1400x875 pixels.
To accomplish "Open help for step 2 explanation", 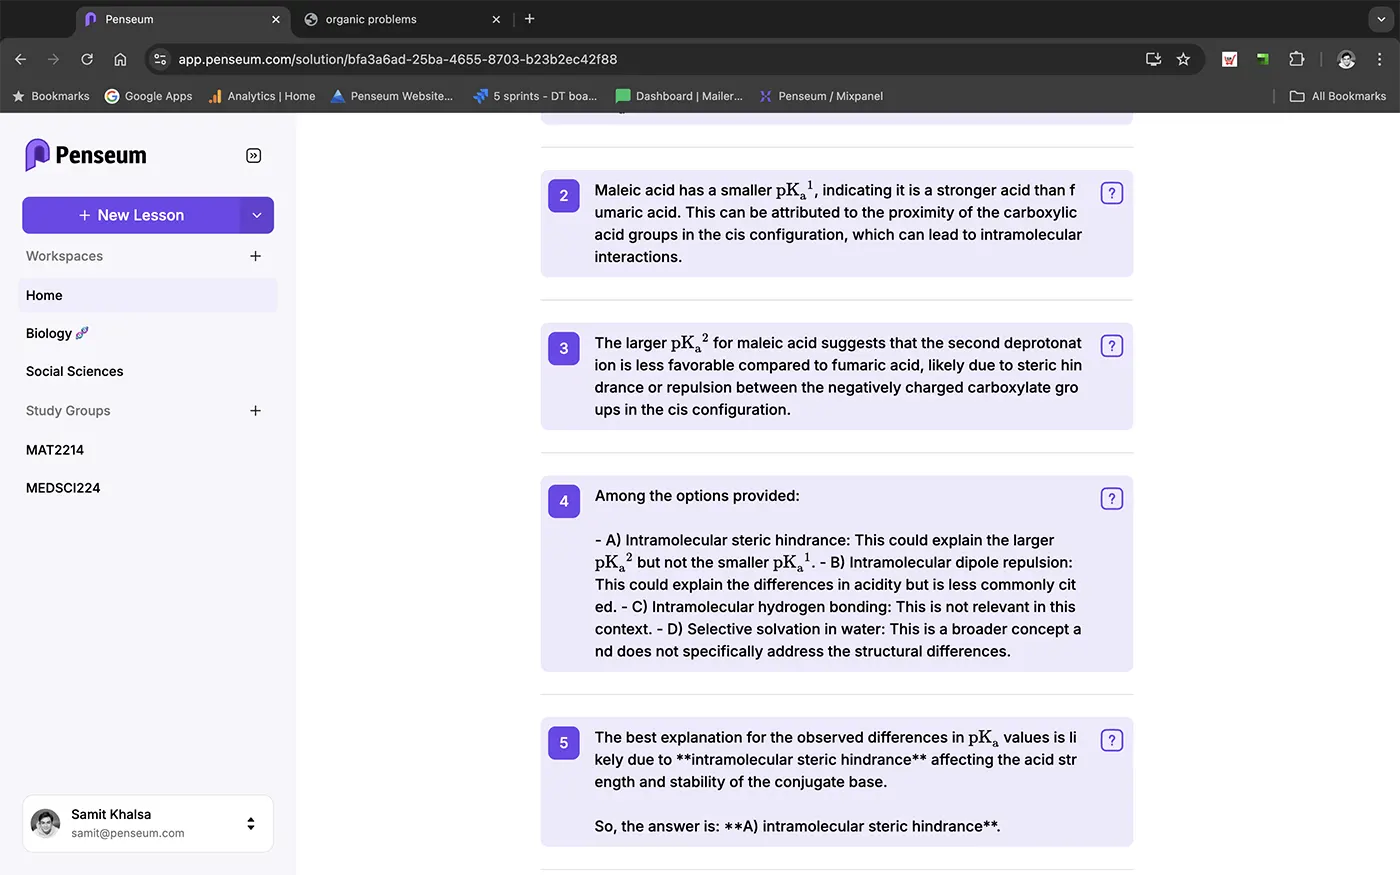I will pos(1111,193).
